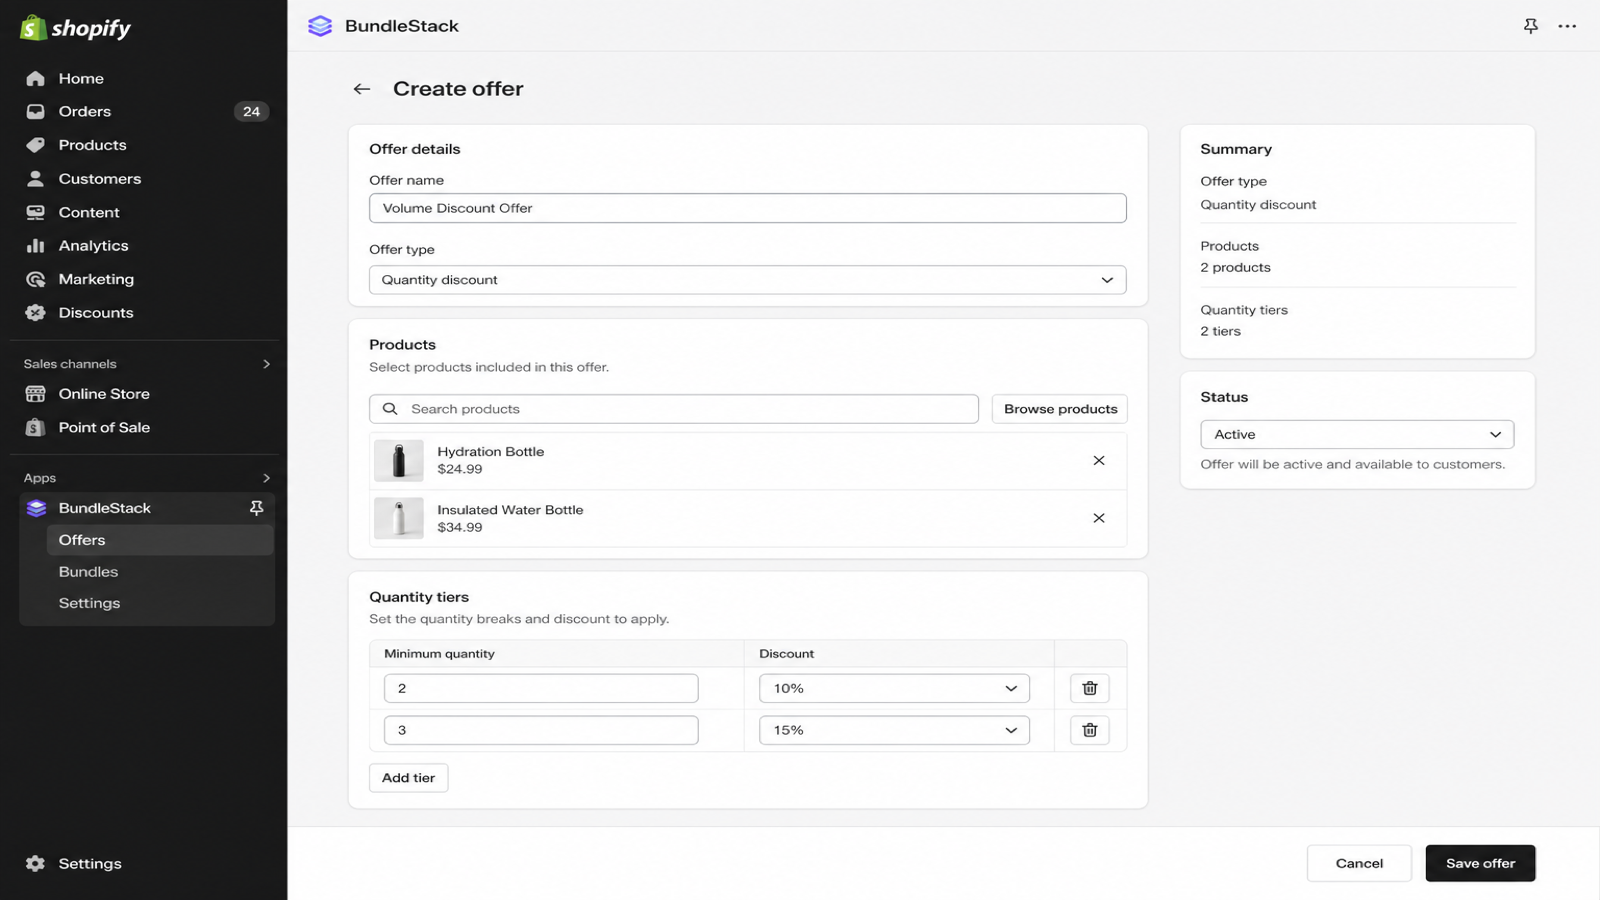This screenshot has height=900, width=1600.
Task: Click the Customers person icon
Action: point(36,178)
